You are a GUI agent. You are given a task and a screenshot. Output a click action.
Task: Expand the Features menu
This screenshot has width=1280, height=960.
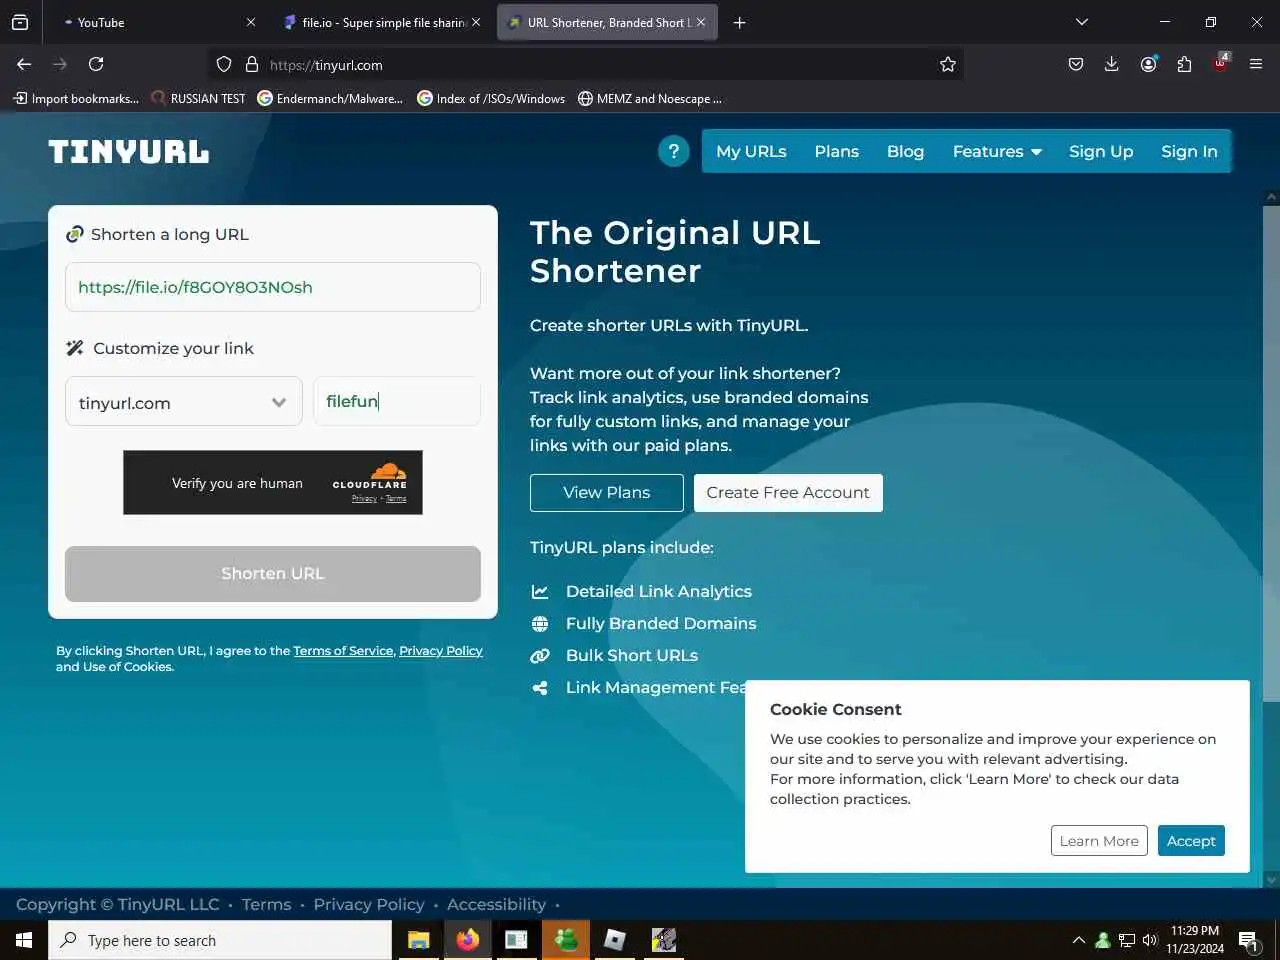tap(997, 151)
